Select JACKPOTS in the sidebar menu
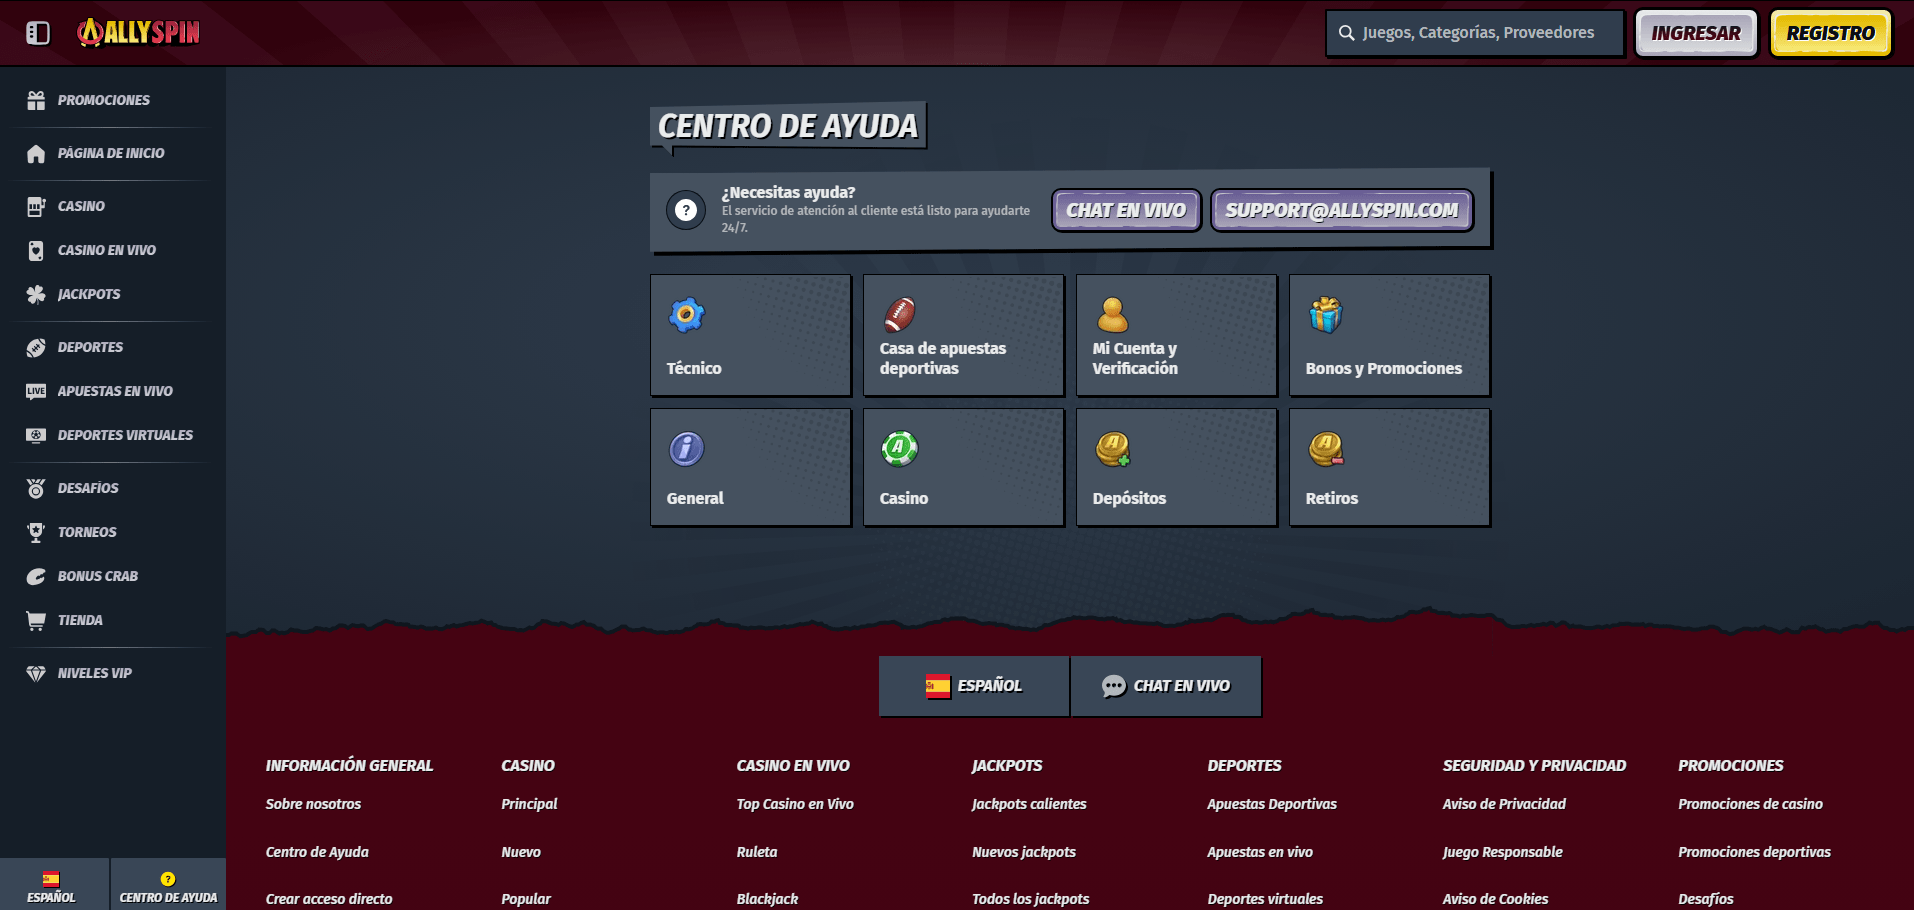 [x=89, y=294]
